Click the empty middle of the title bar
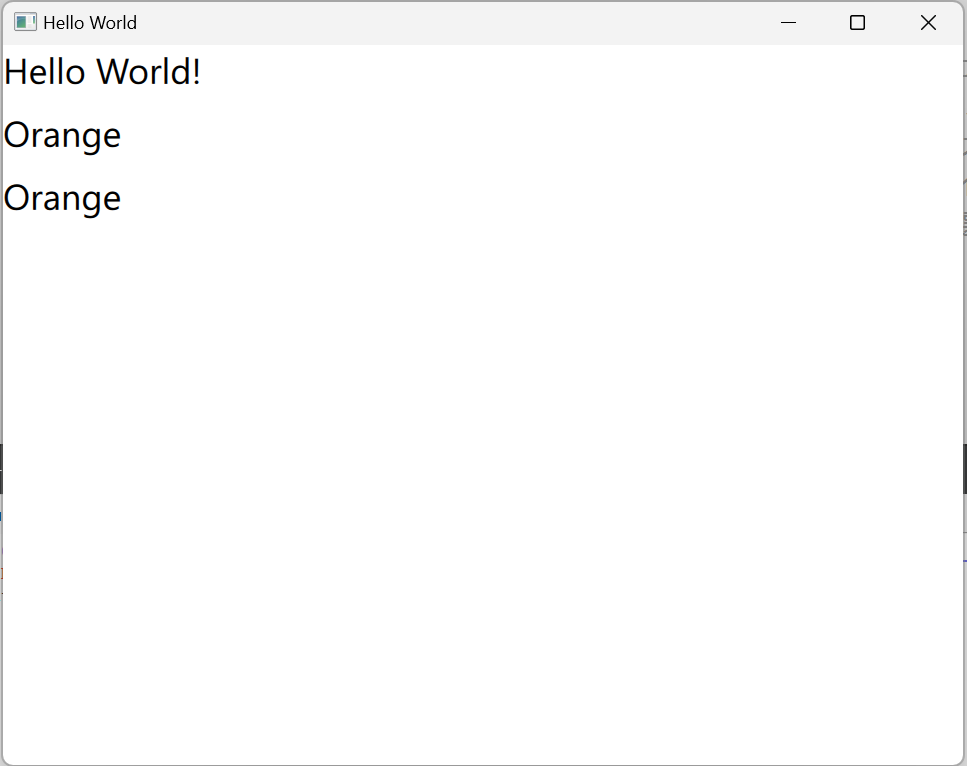Viewport: 967px width, 766px height. (450, 22)
